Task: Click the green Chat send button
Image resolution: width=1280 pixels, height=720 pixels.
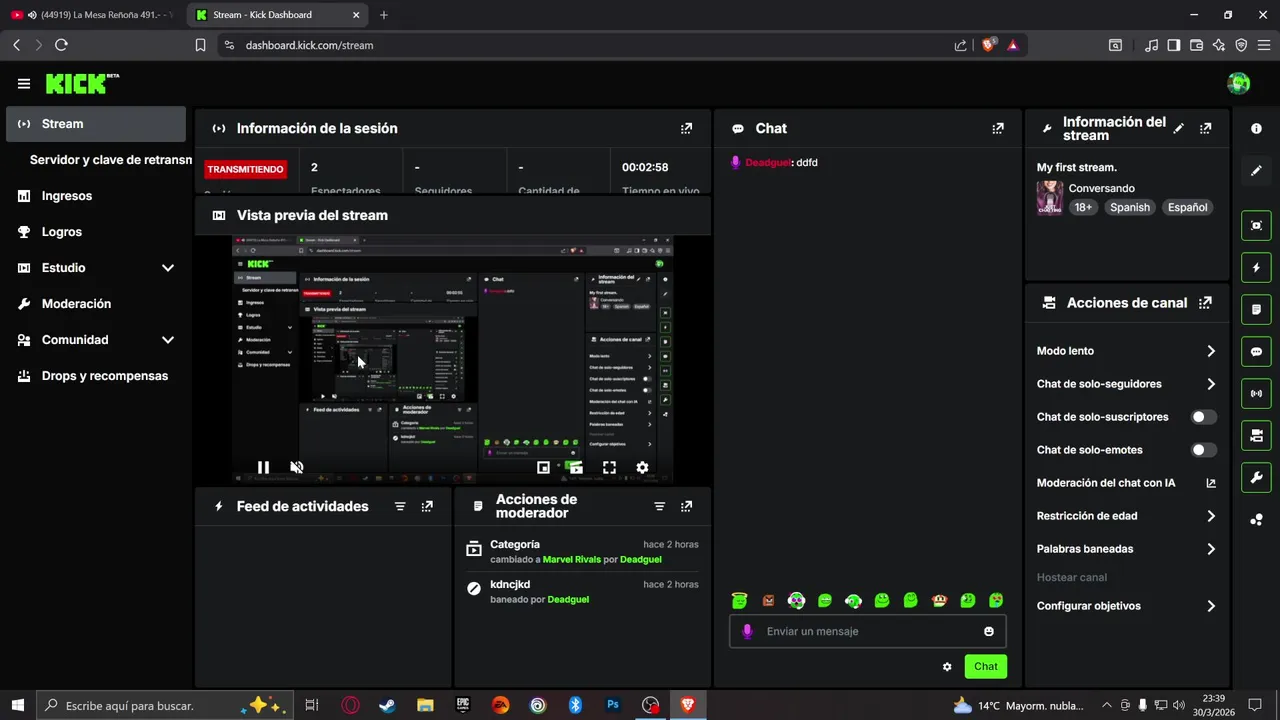Action: (985, 667)
